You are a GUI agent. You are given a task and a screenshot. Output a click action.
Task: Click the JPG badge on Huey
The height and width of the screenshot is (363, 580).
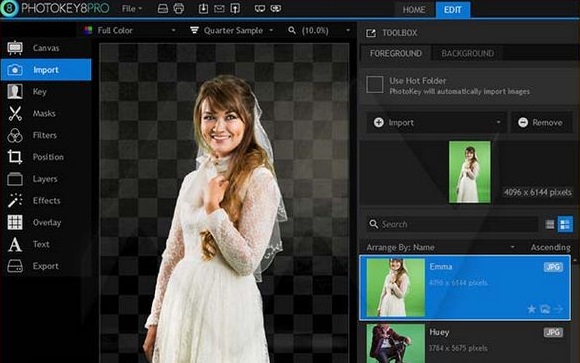tap(553, 332)
